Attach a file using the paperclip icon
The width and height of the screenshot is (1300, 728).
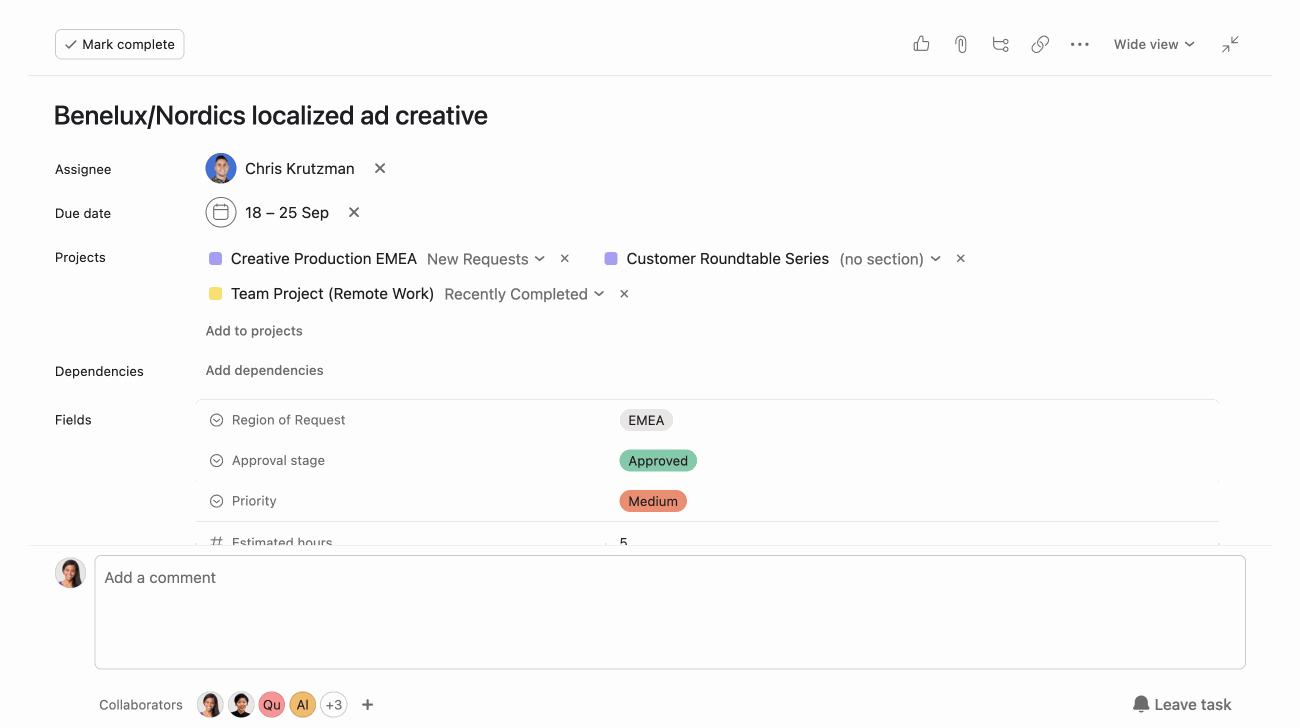[960, 44]
